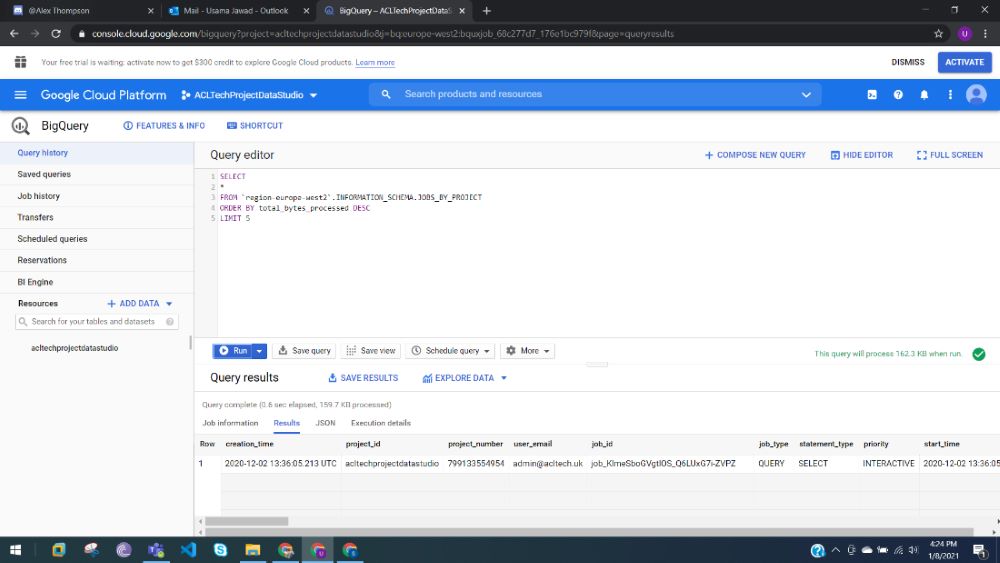Switch to Mail - Outlook browser tab
Viewport: 1000px width, 563px height.
click(237, 11)
